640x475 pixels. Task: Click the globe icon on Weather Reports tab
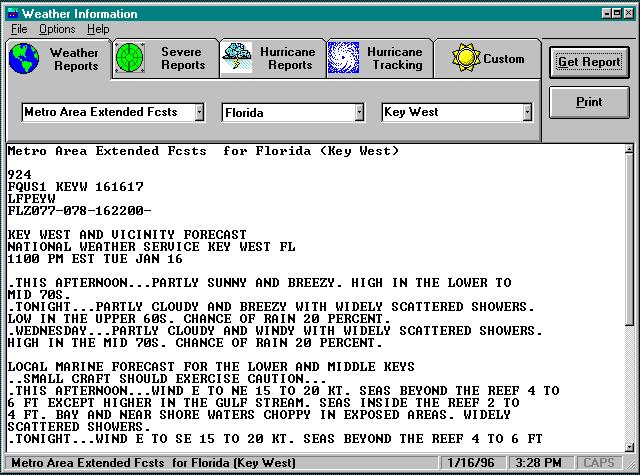coord(24,58)
